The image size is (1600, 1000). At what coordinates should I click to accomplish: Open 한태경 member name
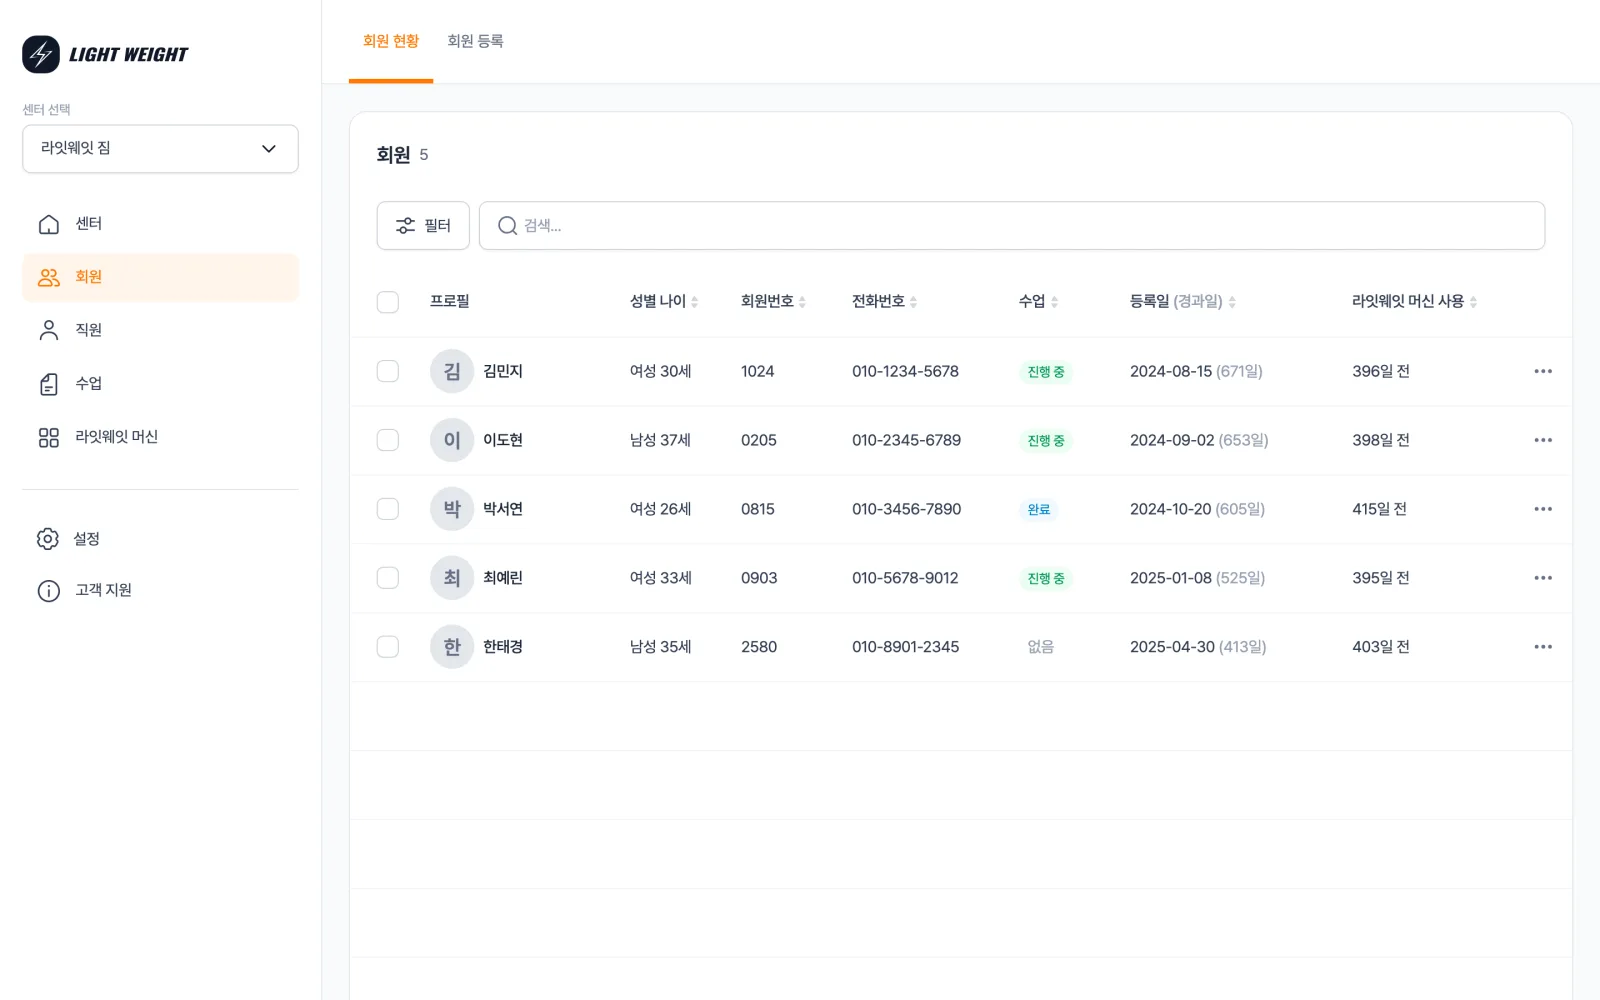pos(503,647)
